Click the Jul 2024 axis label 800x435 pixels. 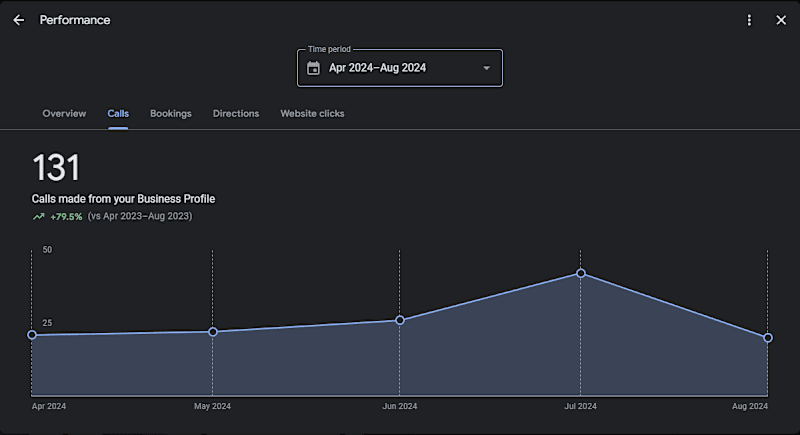[x=580, y=406]
